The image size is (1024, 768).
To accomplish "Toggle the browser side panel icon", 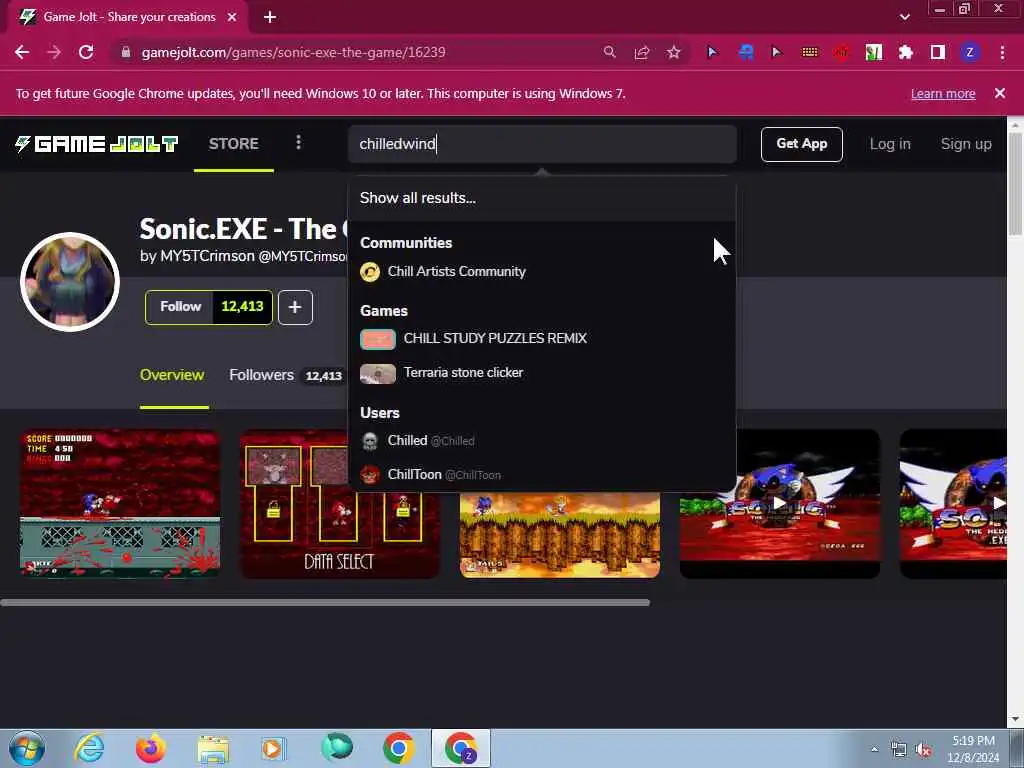I will [938, 52].
